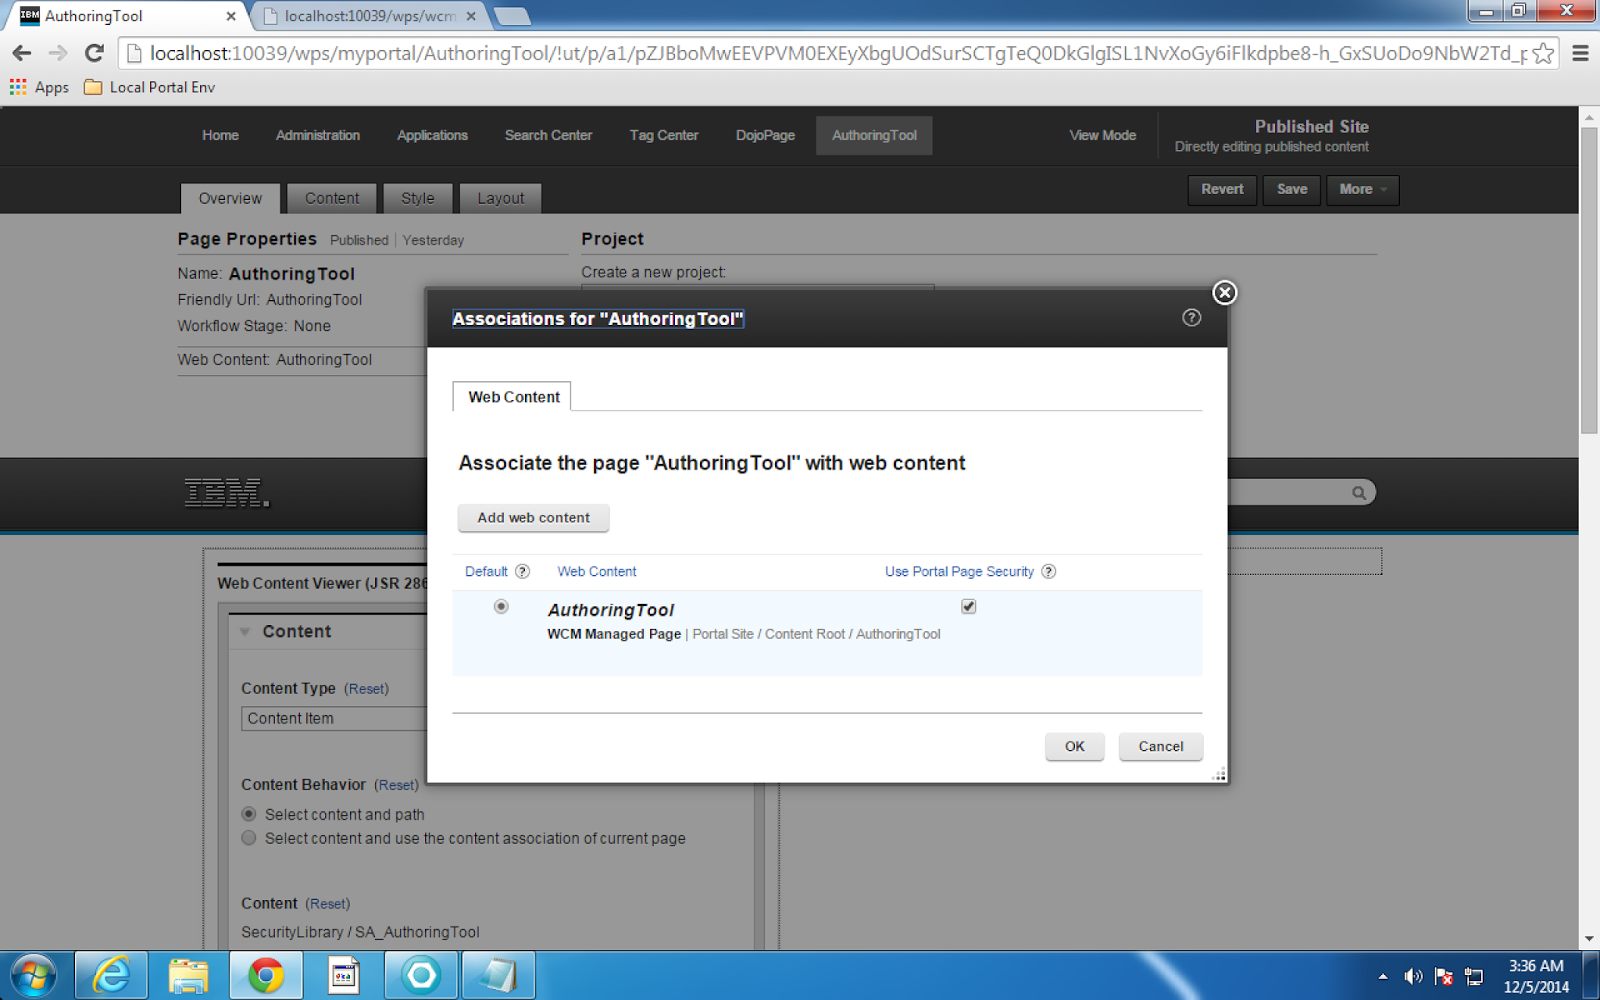This screenshot has width=1600, height=1000.
Task: Click the Default column header link
Action: [x=486, y=571]
